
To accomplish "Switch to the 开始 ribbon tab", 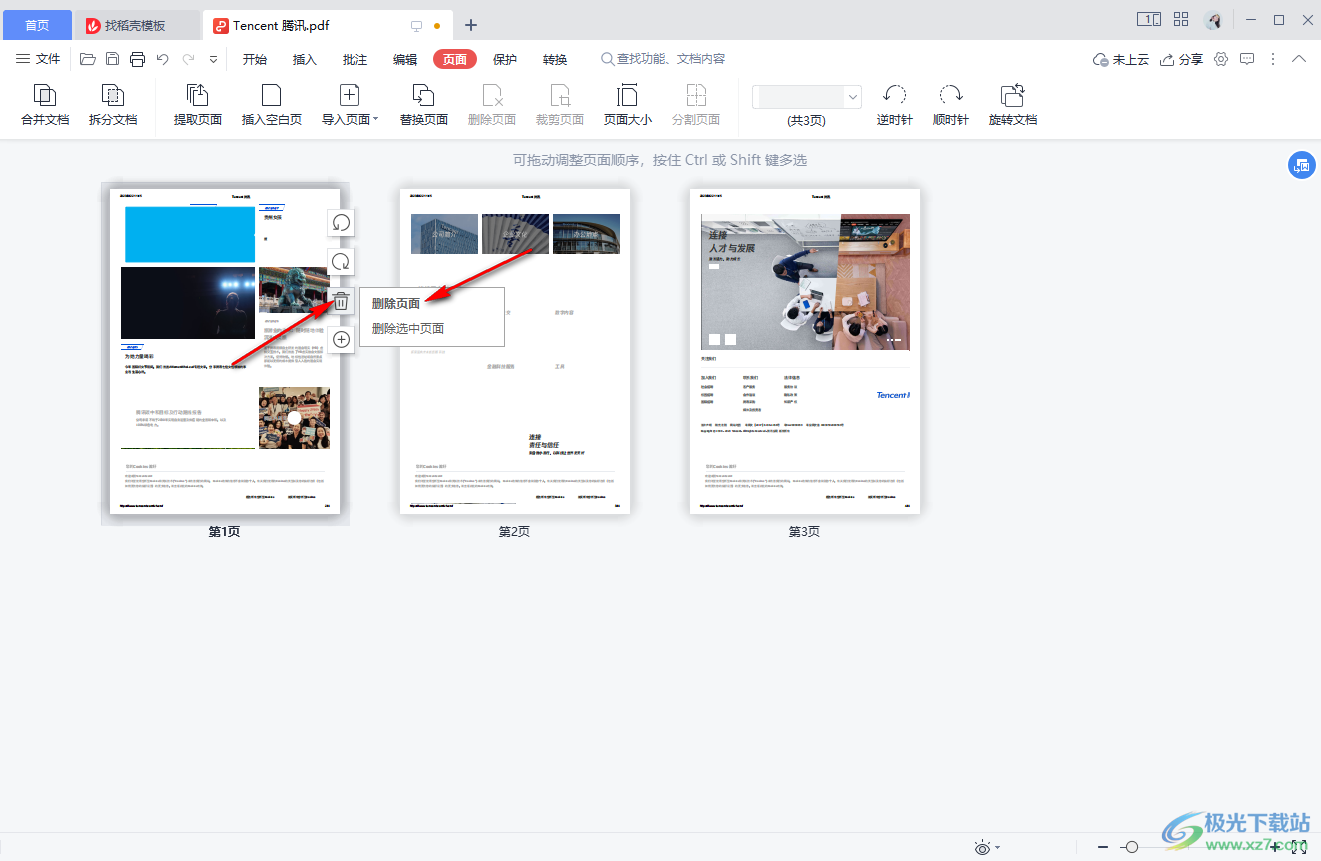I will coord(255,59).
